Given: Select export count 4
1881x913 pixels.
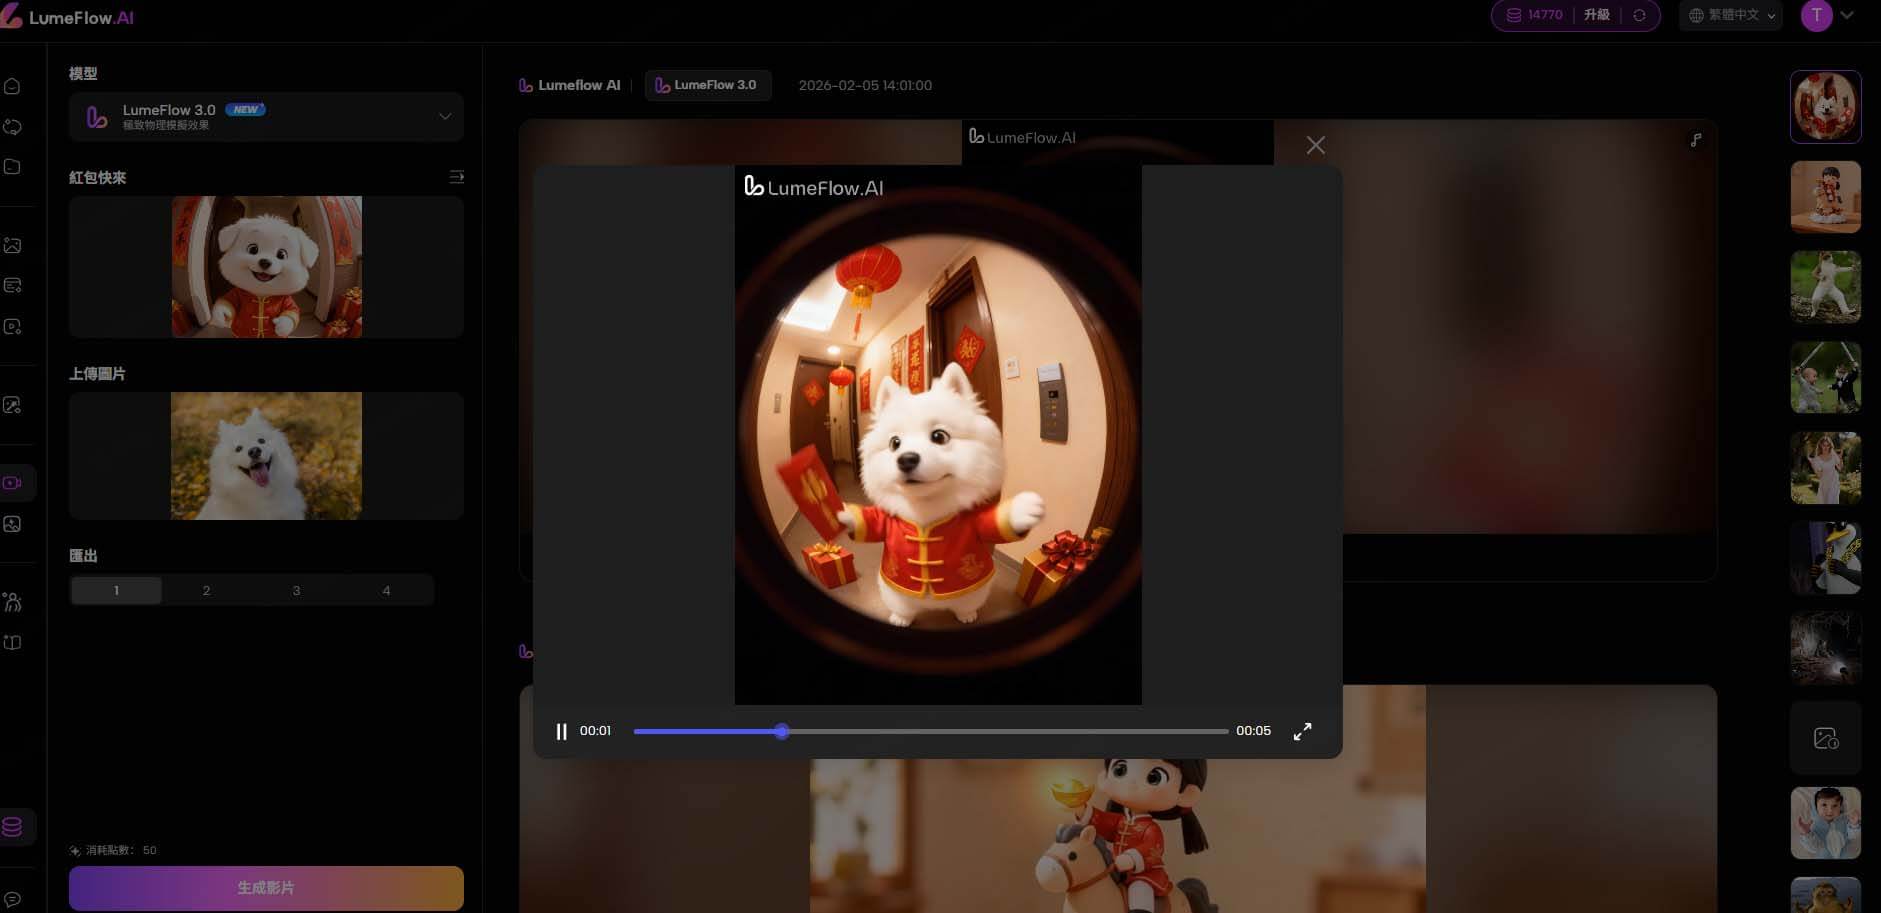Looking at the screenshot, I should tap(386, 590).
